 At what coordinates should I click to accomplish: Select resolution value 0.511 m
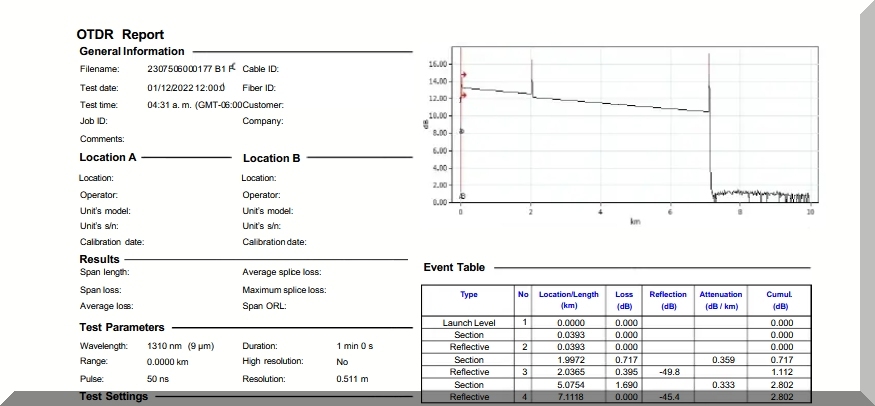(352, 379)
